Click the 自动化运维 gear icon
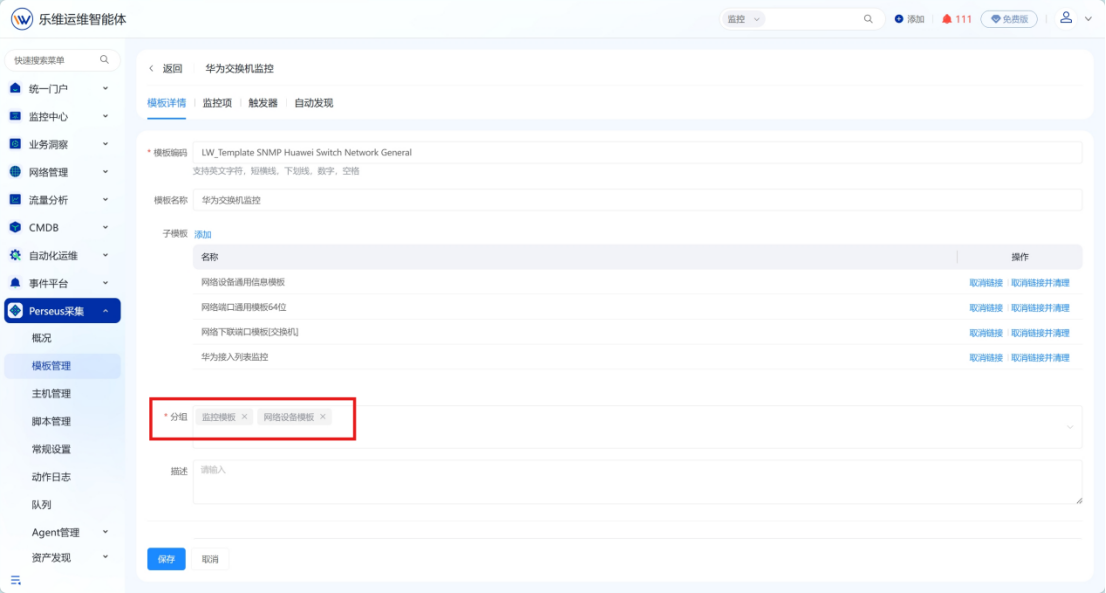Viewport: 1106px width, 593px height. coord(15,255)
